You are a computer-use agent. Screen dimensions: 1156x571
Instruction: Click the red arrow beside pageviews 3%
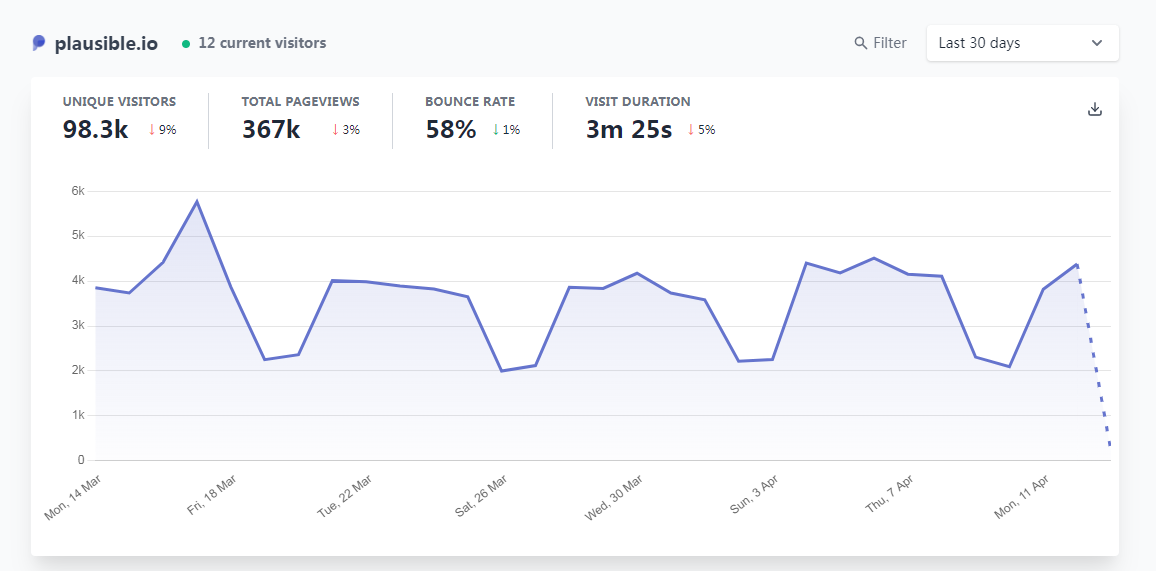tap(335, 130)
